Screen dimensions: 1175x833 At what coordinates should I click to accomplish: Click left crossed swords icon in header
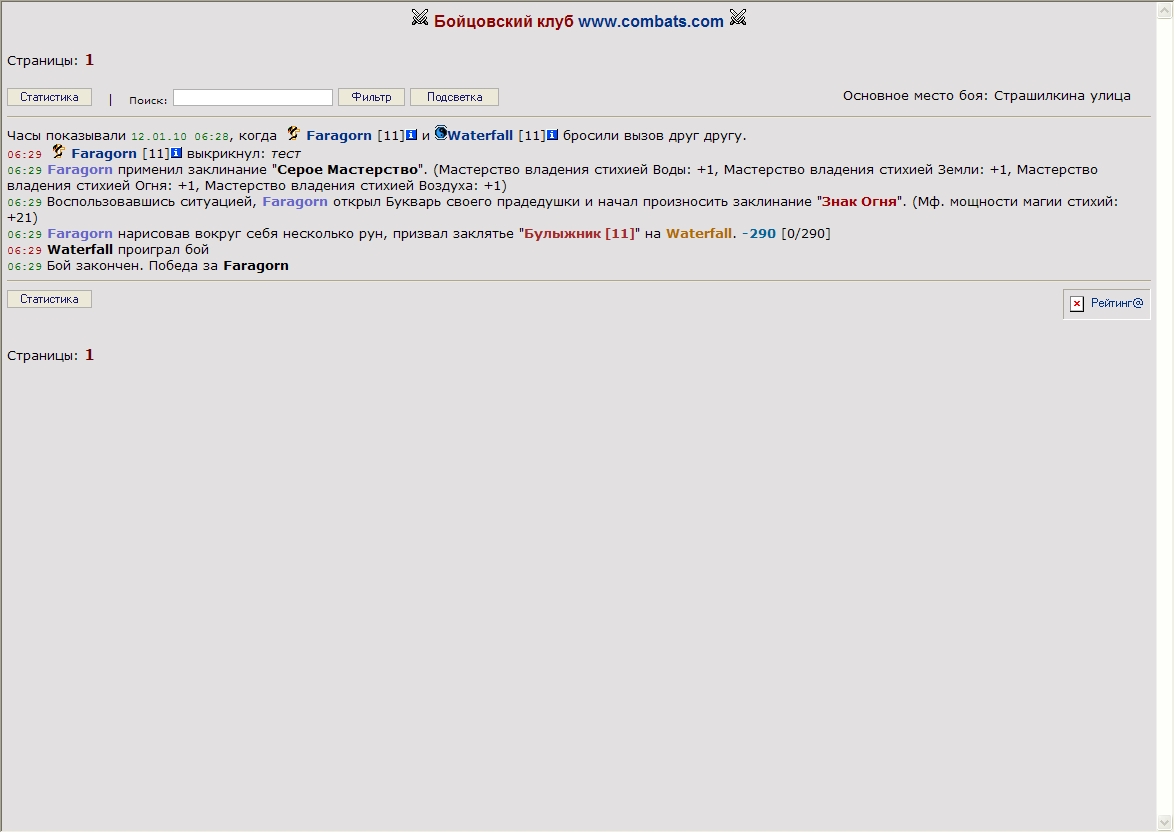click(x=420, y=17)
